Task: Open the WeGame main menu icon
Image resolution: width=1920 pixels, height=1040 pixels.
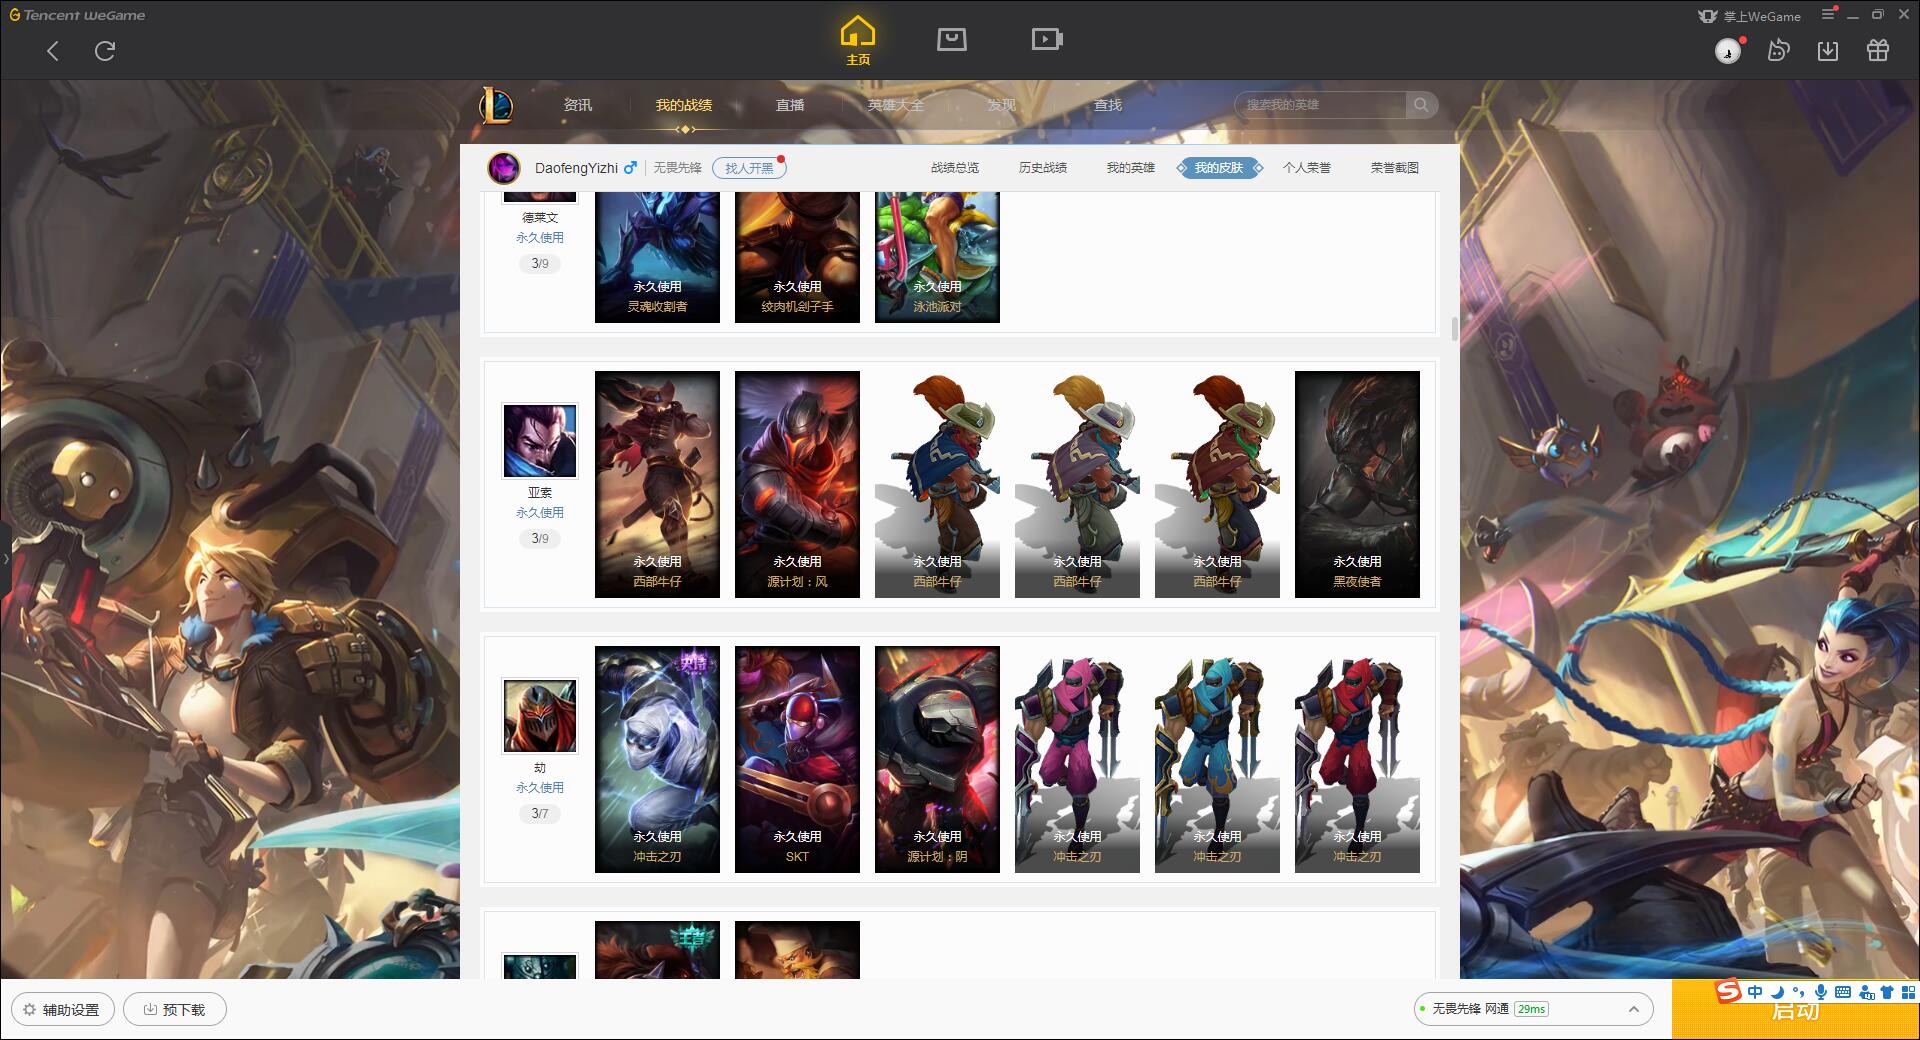Action: coord(1828,14)
